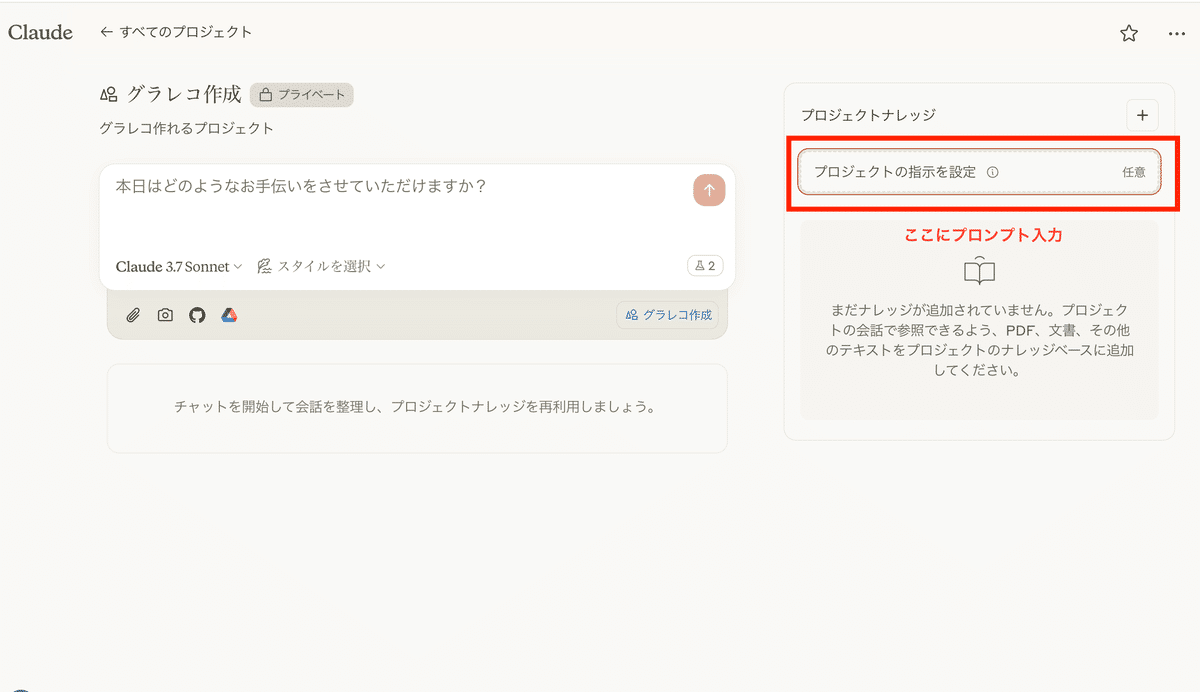Click the グラレコ作成 project chip

coord(668,315)
